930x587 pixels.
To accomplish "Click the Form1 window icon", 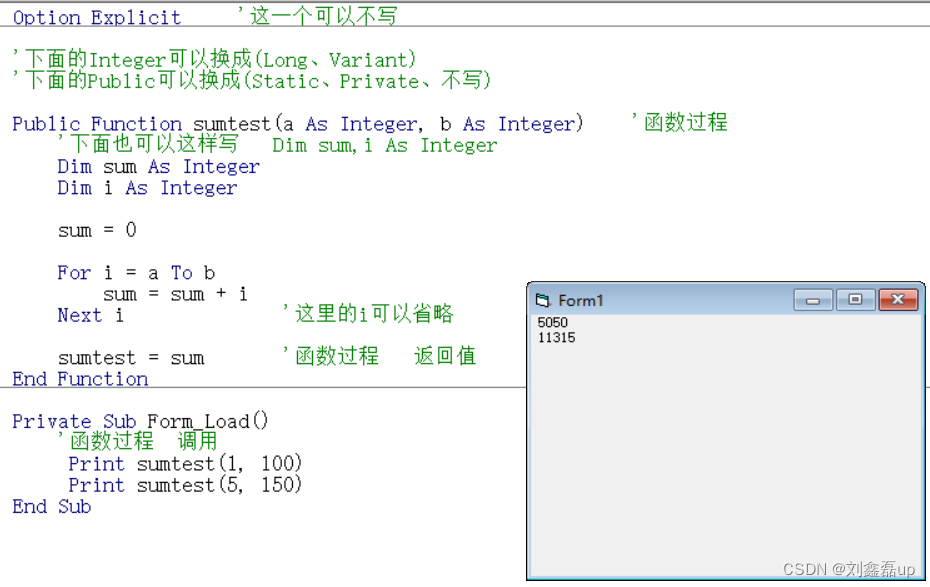I will point(542,301).
